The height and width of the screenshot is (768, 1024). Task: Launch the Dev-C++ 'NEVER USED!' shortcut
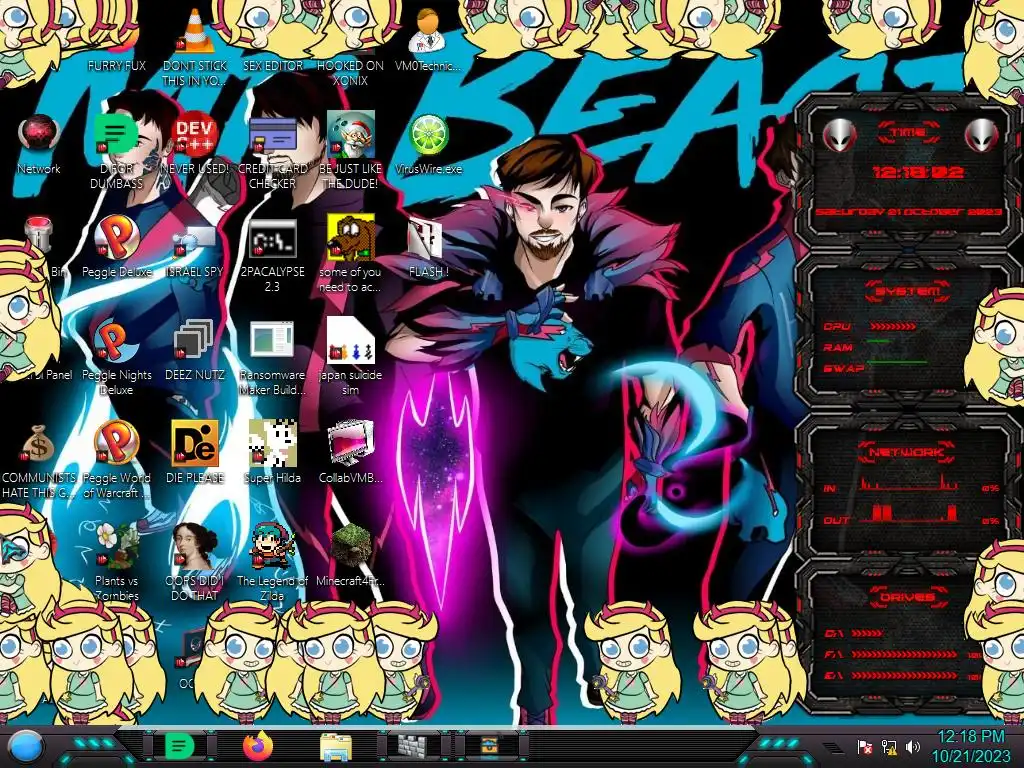click(195, 135)
